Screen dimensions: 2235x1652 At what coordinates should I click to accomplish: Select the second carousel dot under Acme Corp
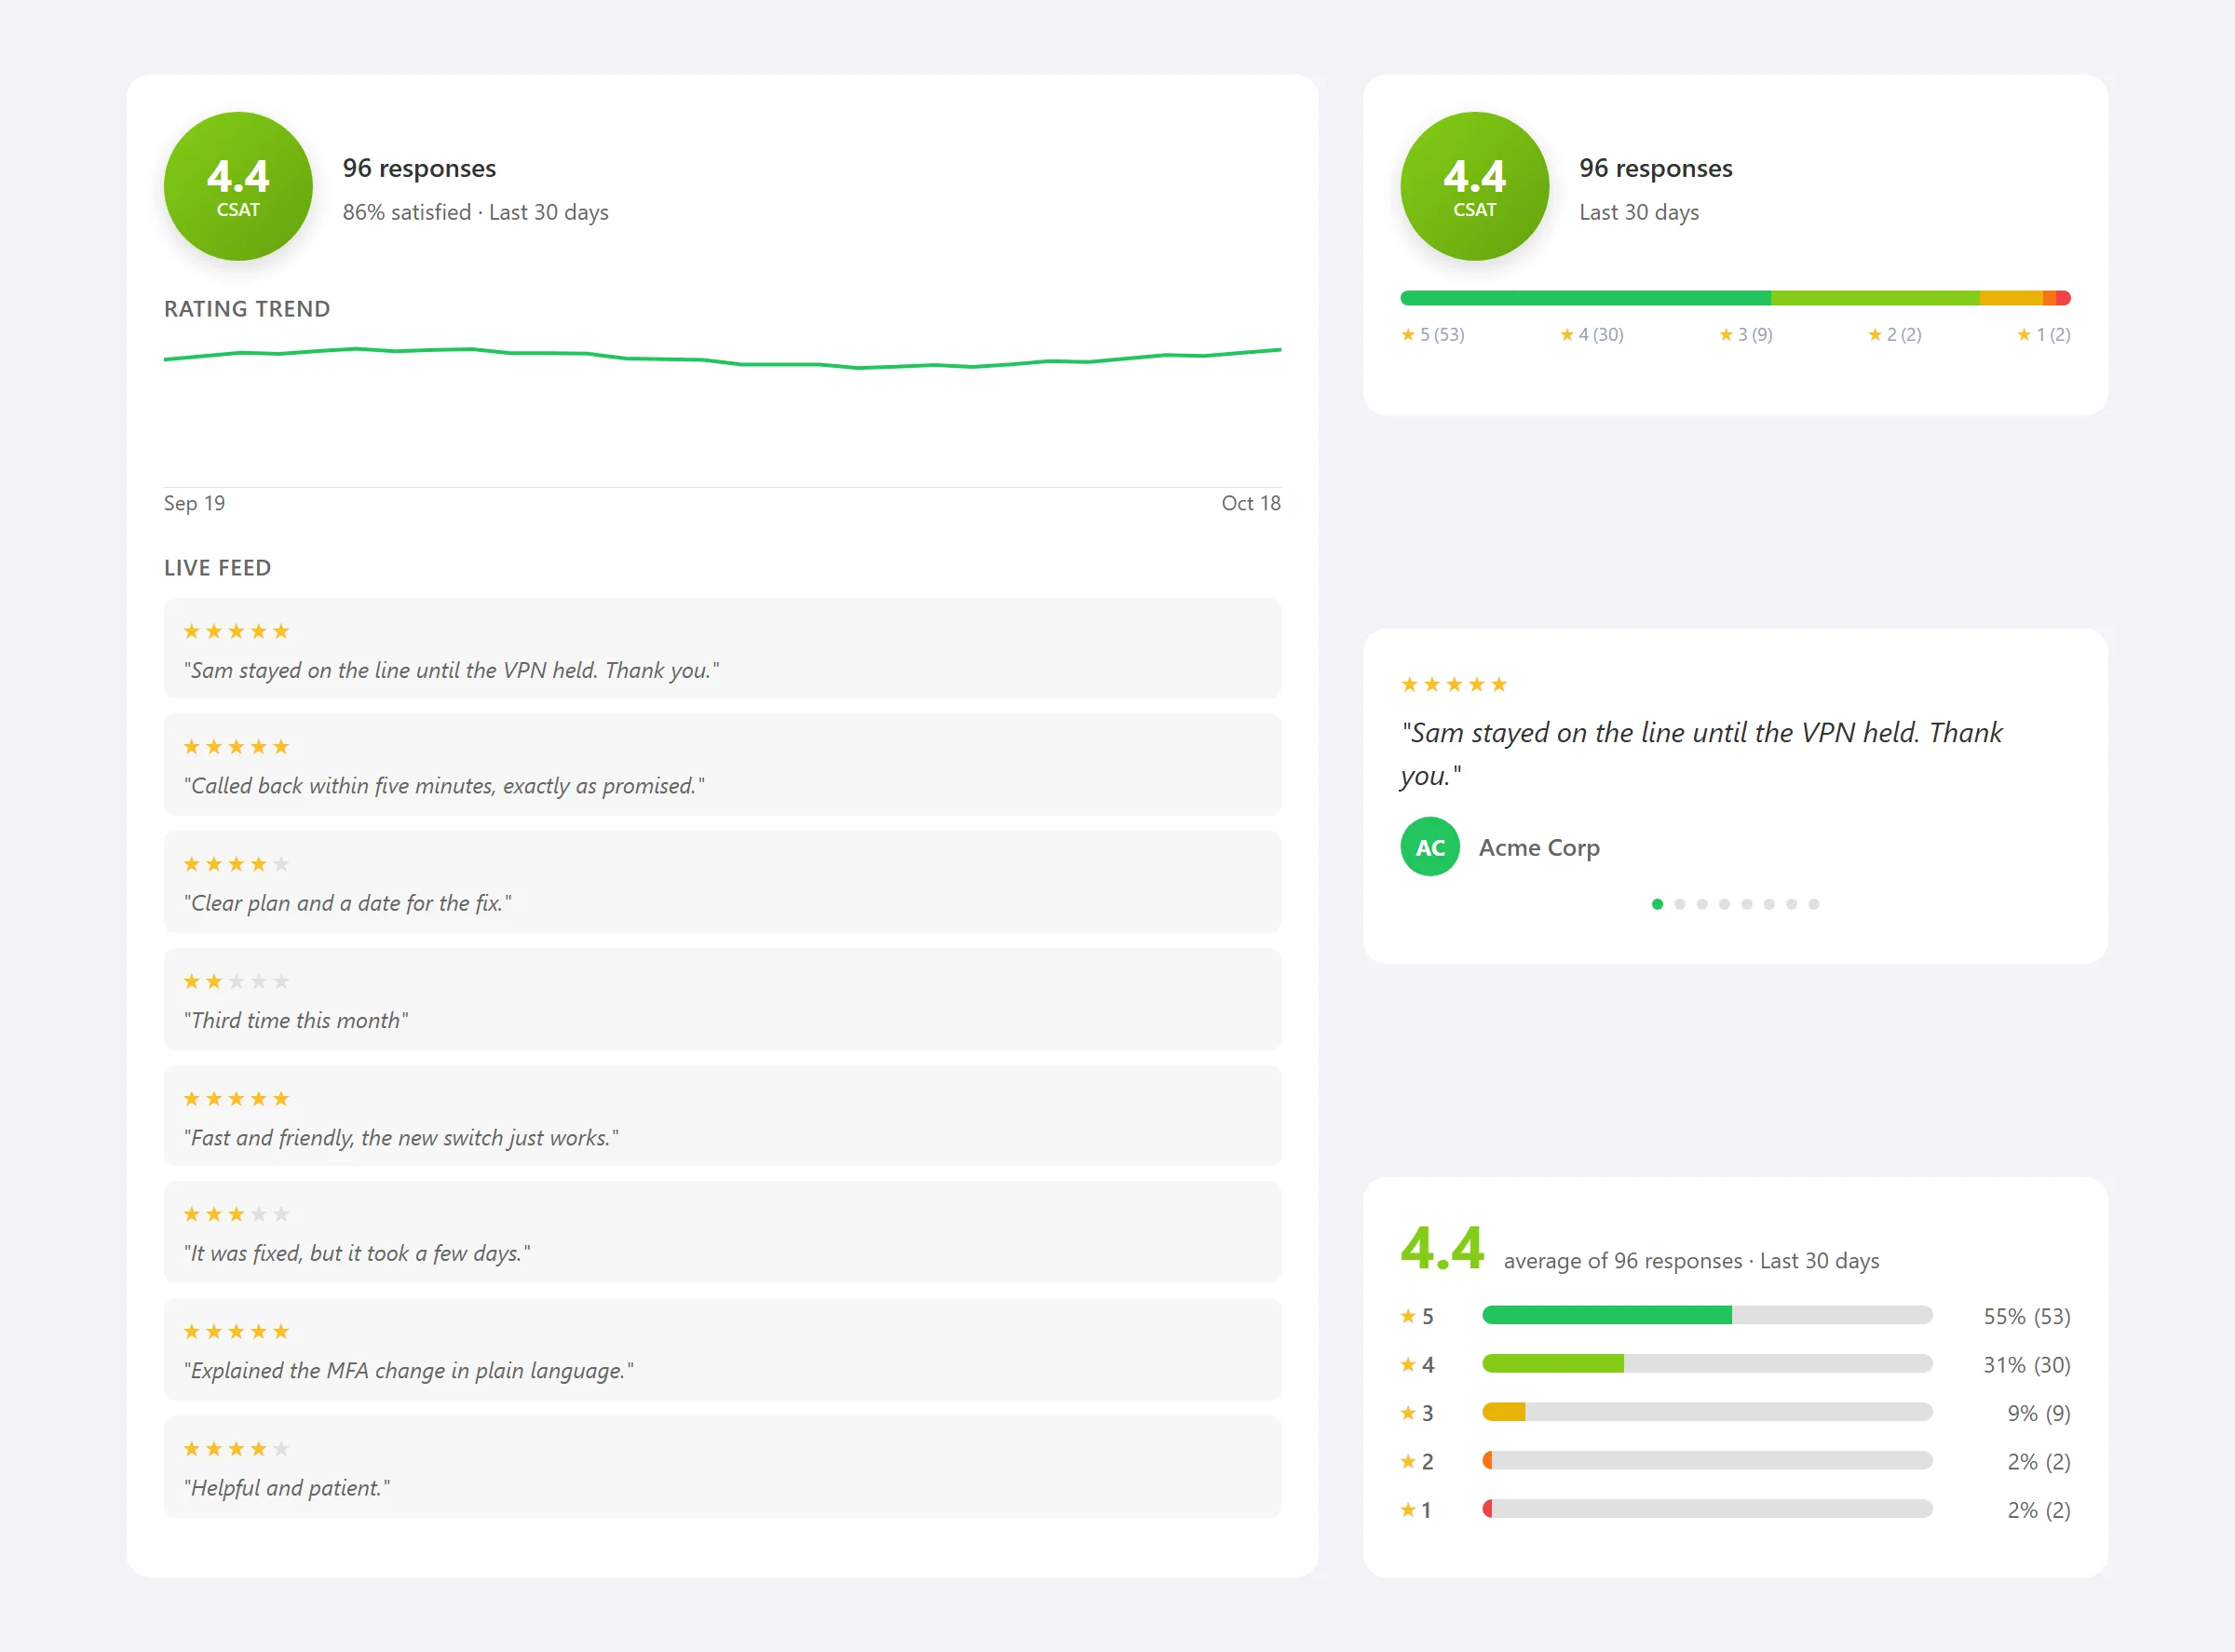1680,904
